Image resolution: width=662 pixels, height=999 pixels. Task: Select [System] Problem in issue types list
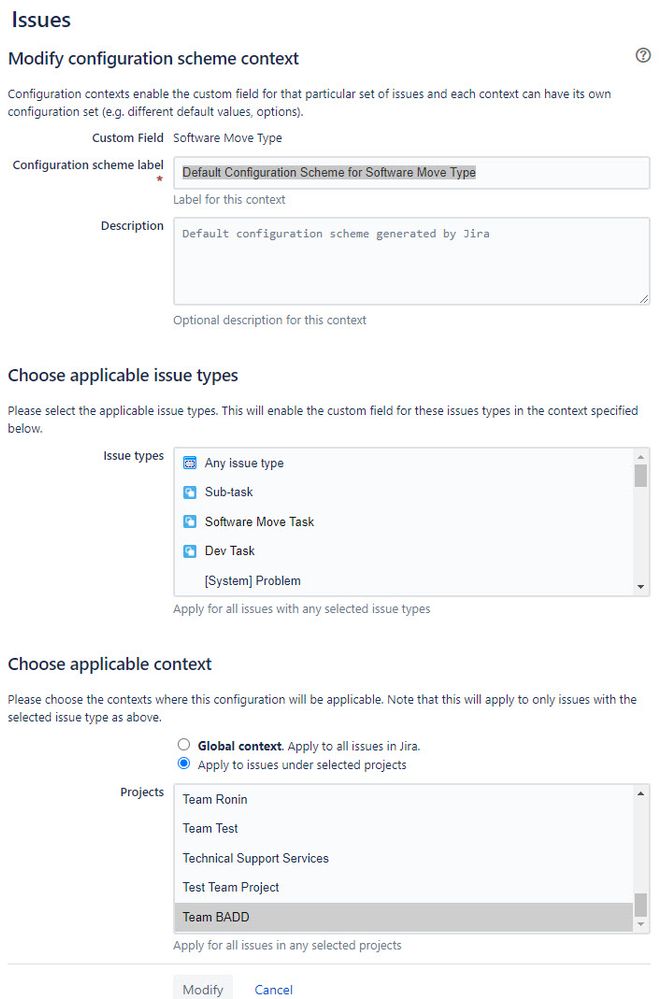click(x=404, y=580)
